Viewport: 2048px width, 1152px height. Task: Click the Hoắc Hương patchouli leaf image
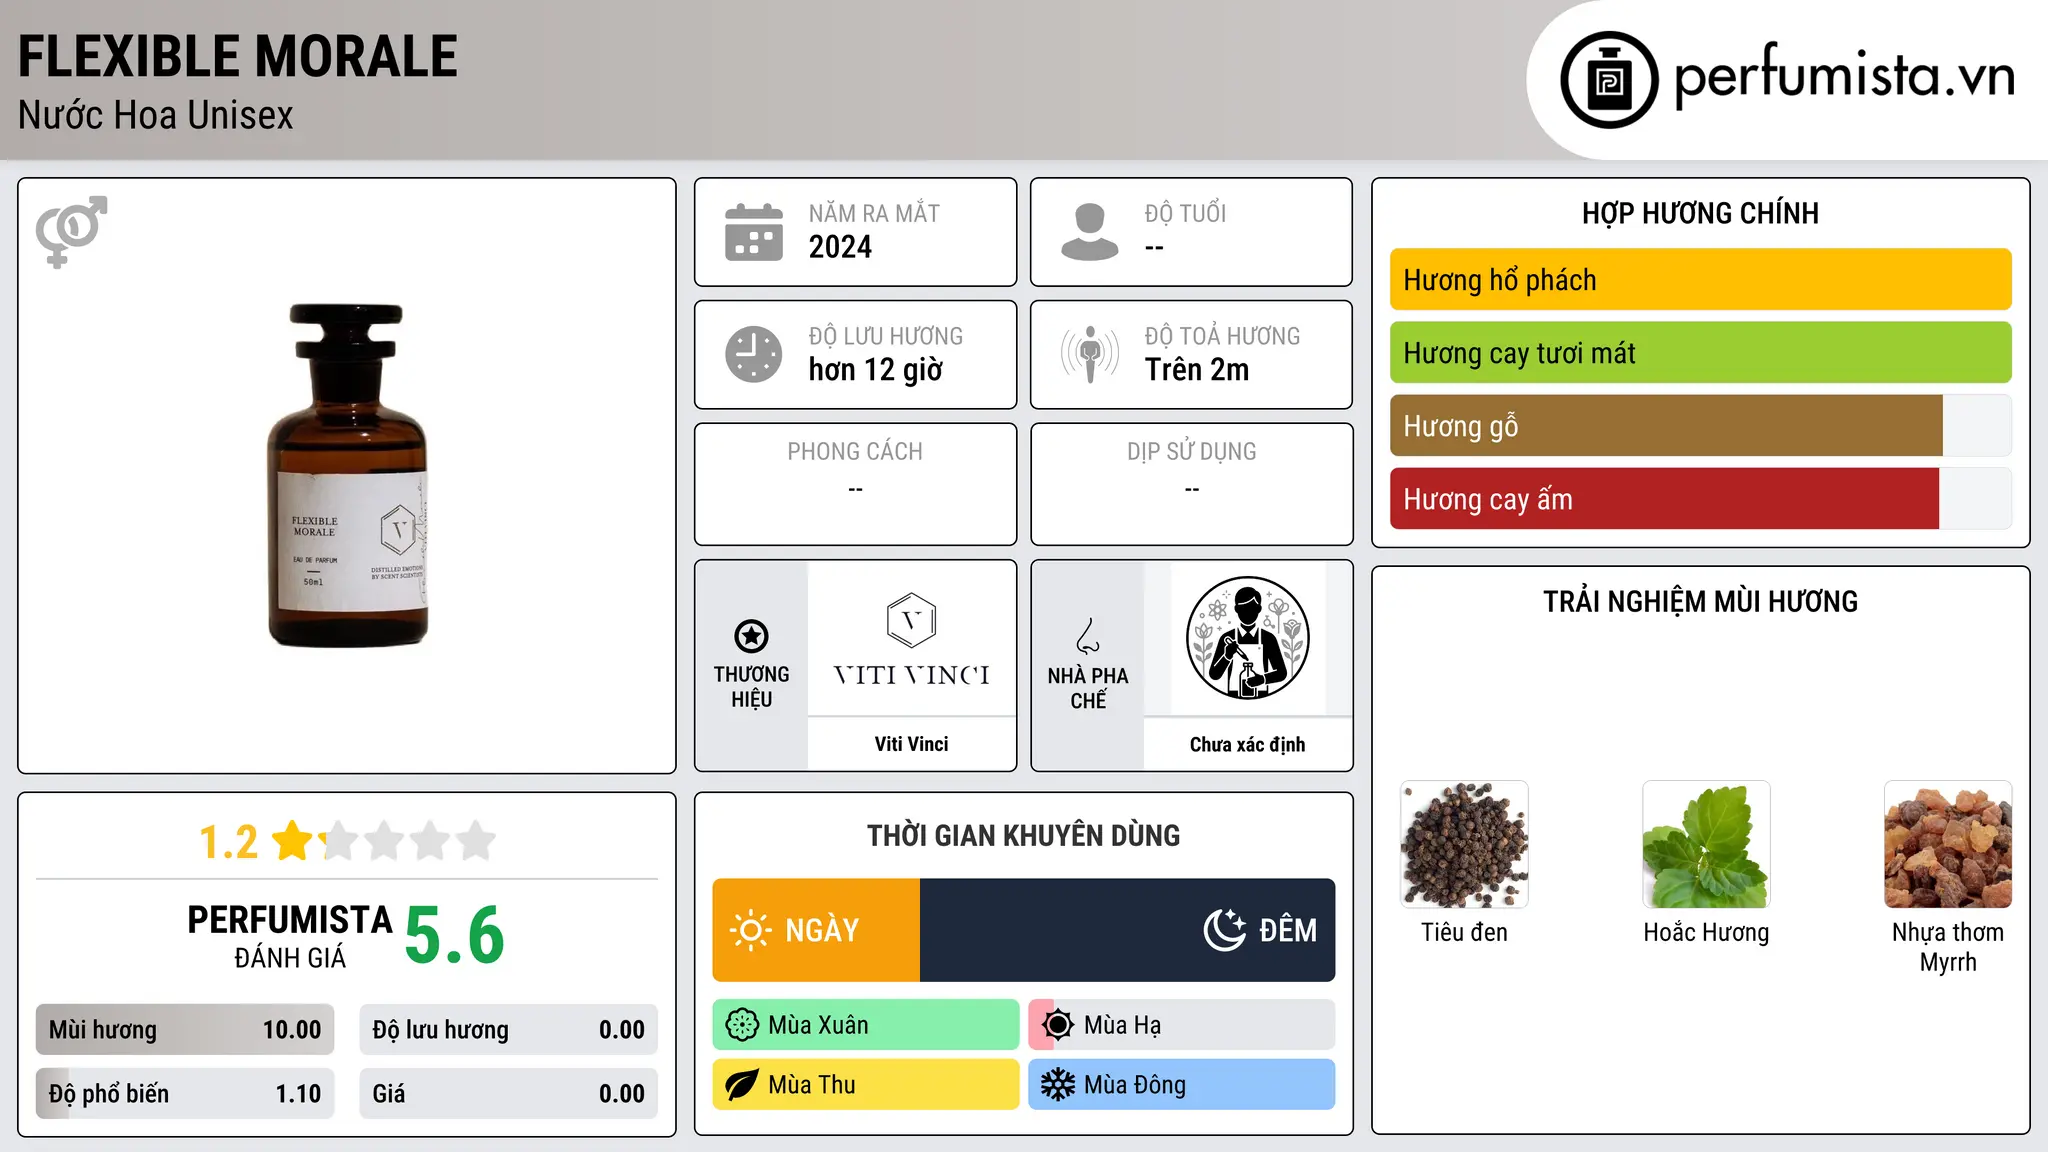coord(1706,844)
